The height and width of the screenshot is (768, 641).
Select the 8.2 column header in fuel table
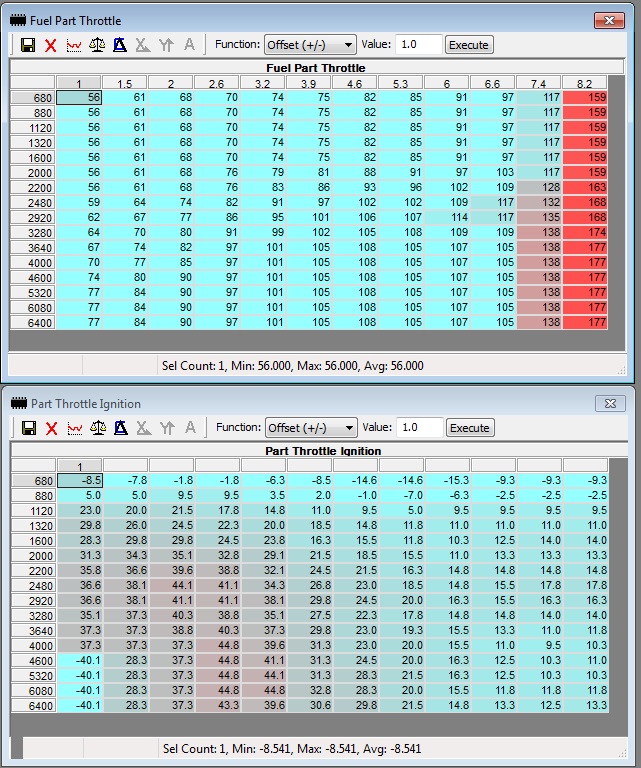tap(585, 83)
